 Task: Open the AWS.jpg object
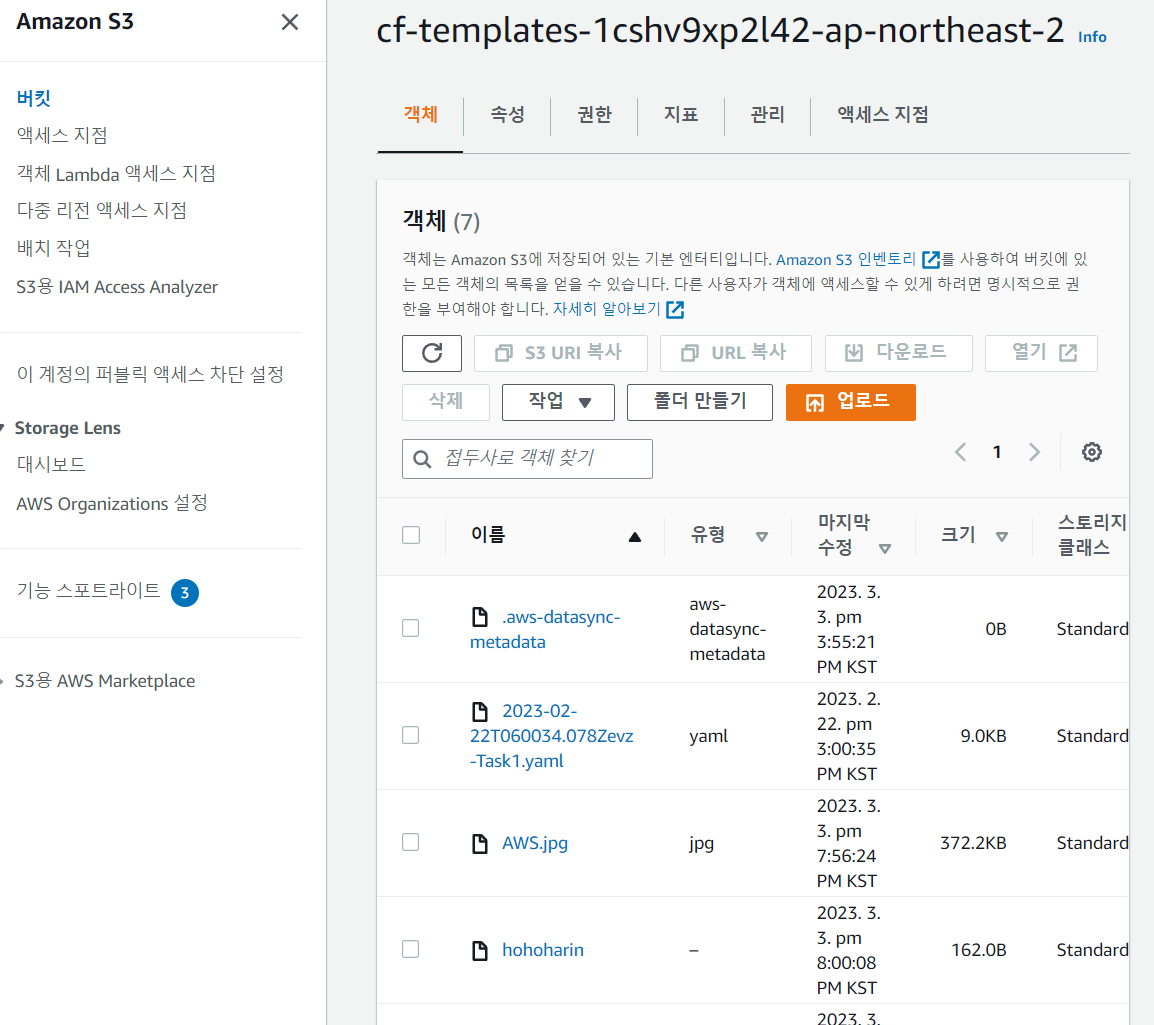pos(535,843)
